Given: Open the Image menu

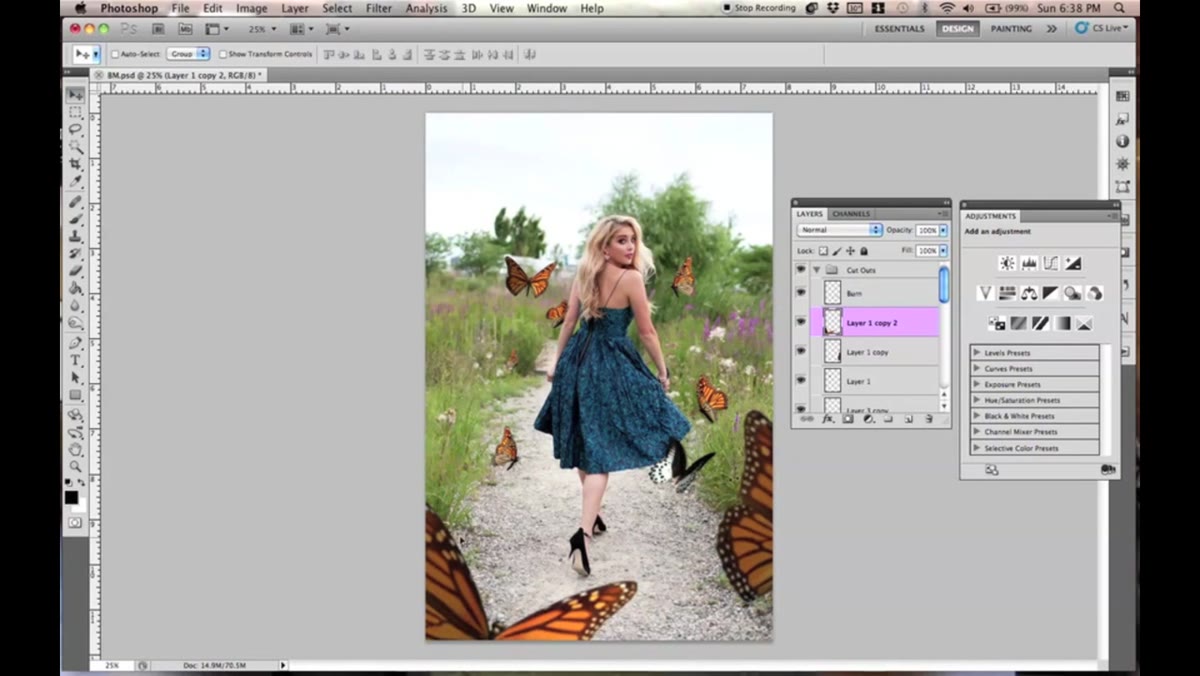Looking at the screenshot, I should coord(251,8).
